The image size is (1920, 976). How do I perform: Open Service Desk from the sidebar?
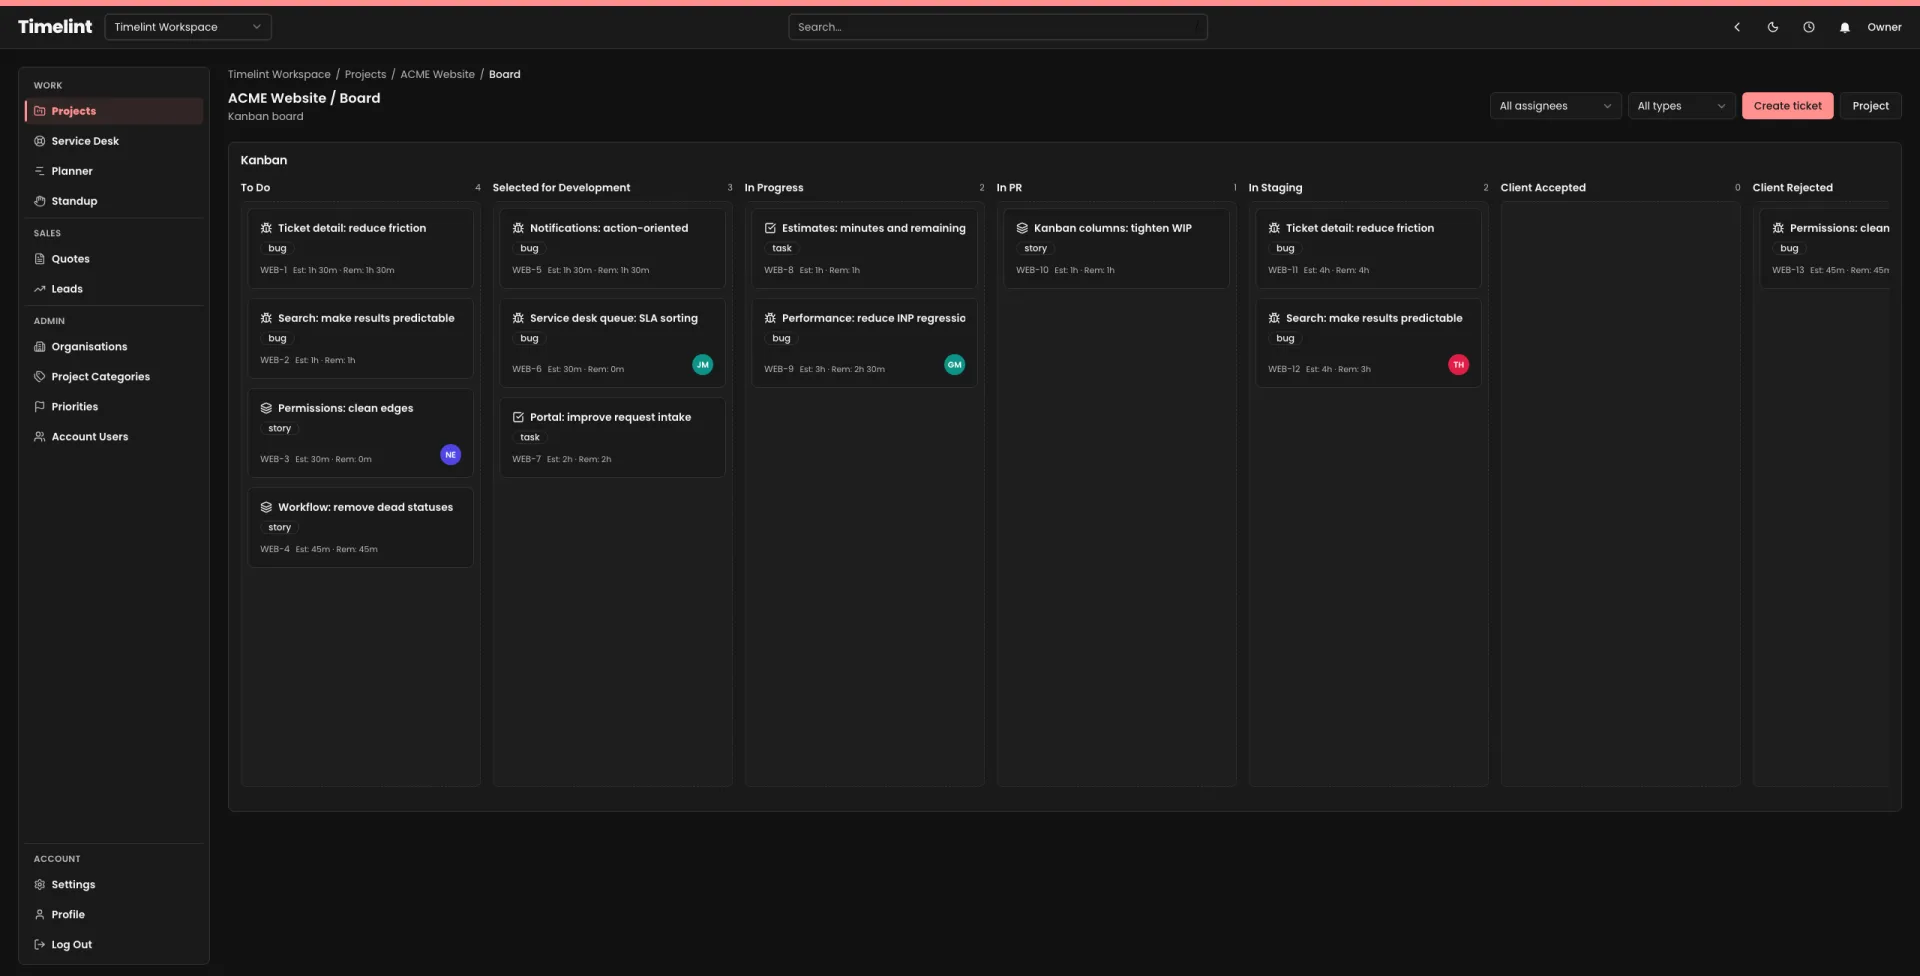tap(86, 141)
